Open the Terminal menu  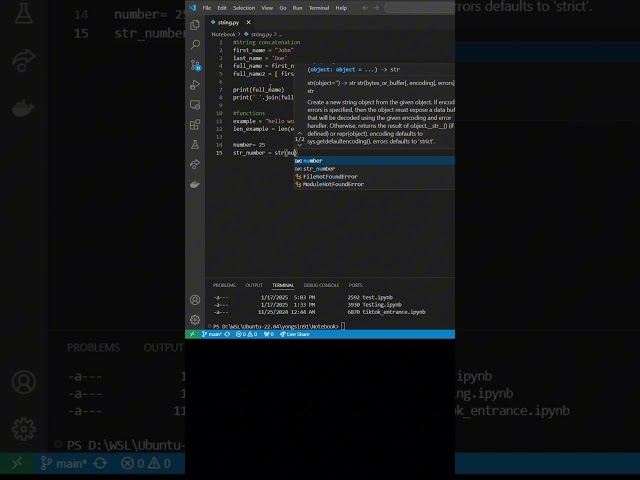tap(319, 8)
